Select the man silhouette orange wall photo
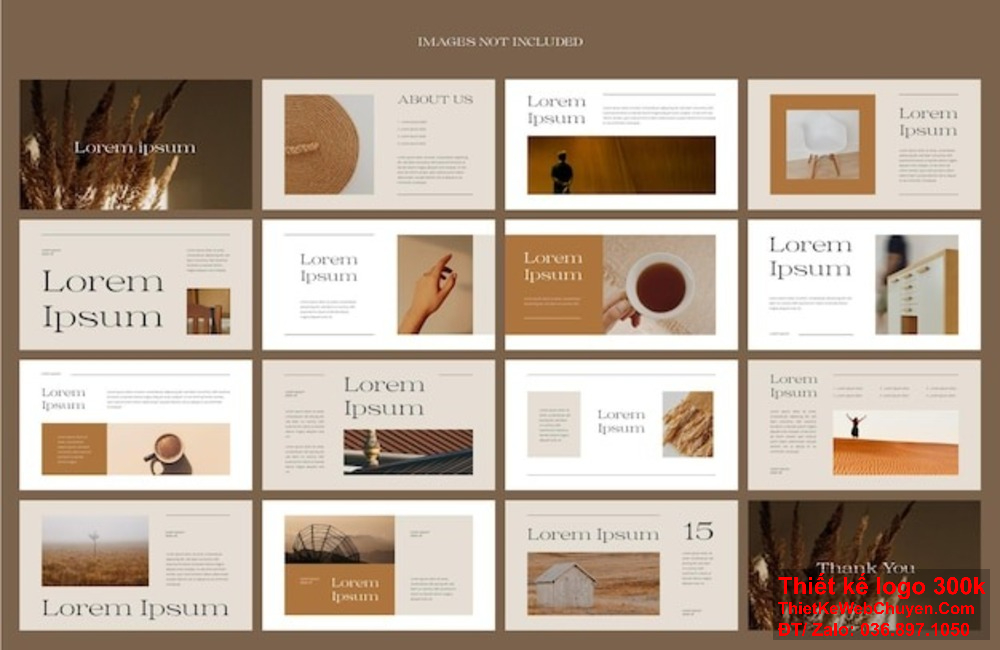 (x=621, y=165)
